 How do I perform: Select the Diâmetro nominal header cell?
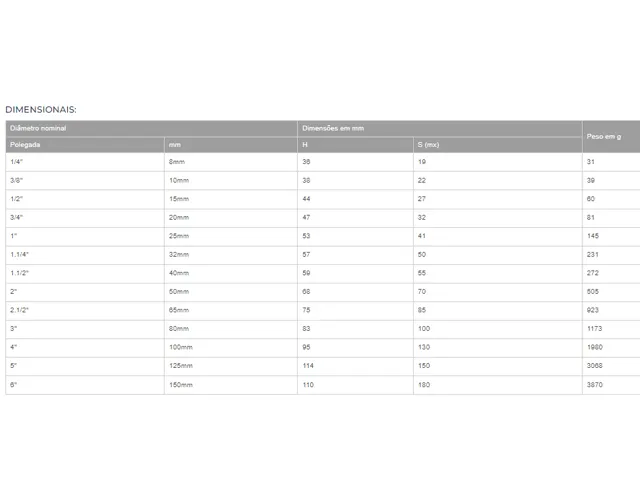151,128
